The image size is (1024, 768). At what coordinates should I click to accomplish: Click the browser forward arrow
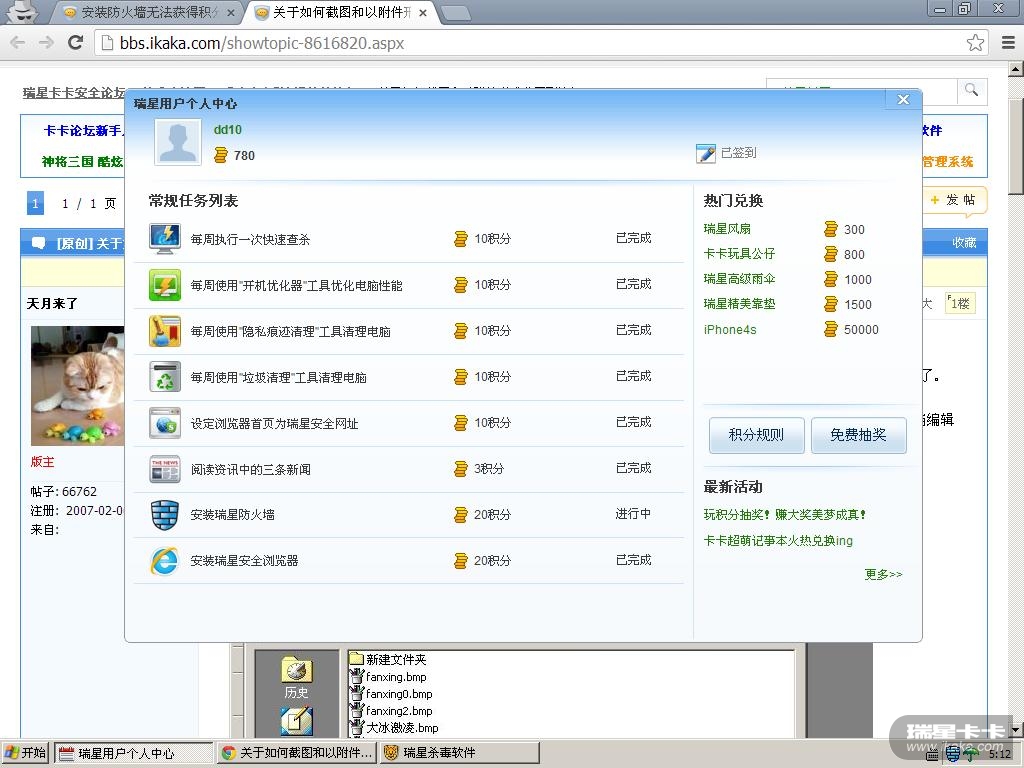click(46, 43)
